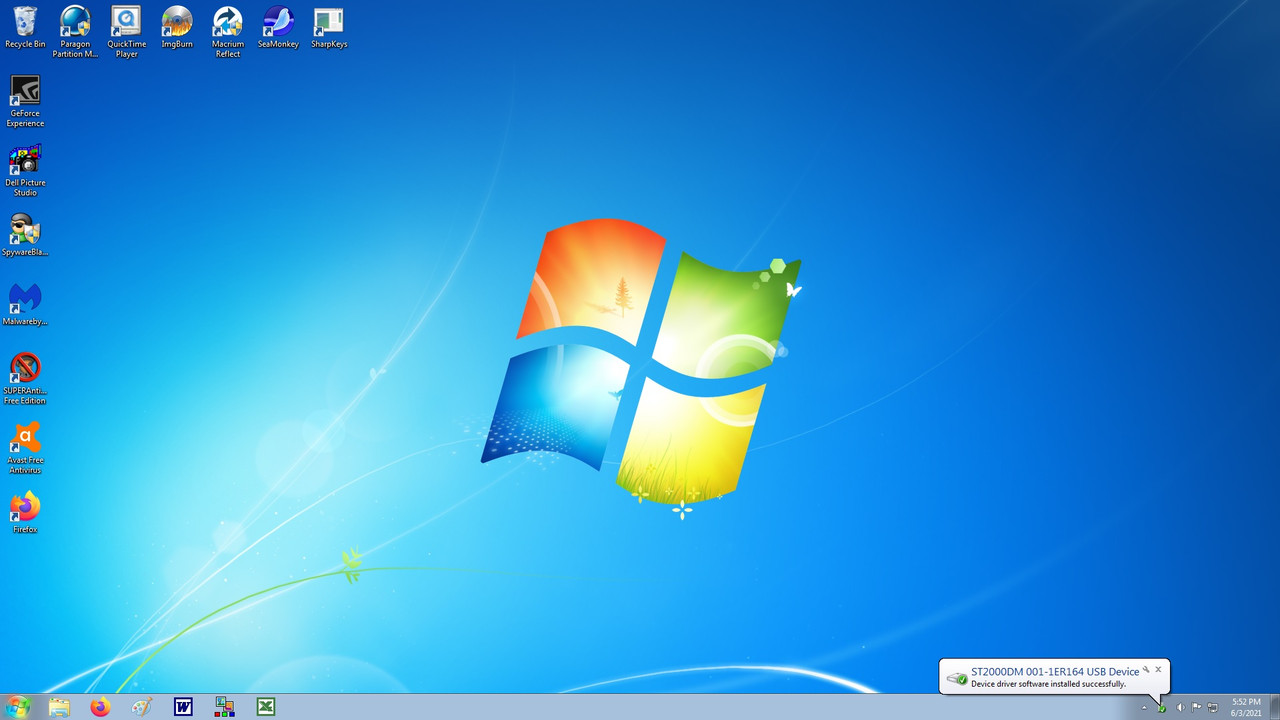Open Excel from the taskbar
The height and width of the screenshot is (720, 1280).
[265, 707]
